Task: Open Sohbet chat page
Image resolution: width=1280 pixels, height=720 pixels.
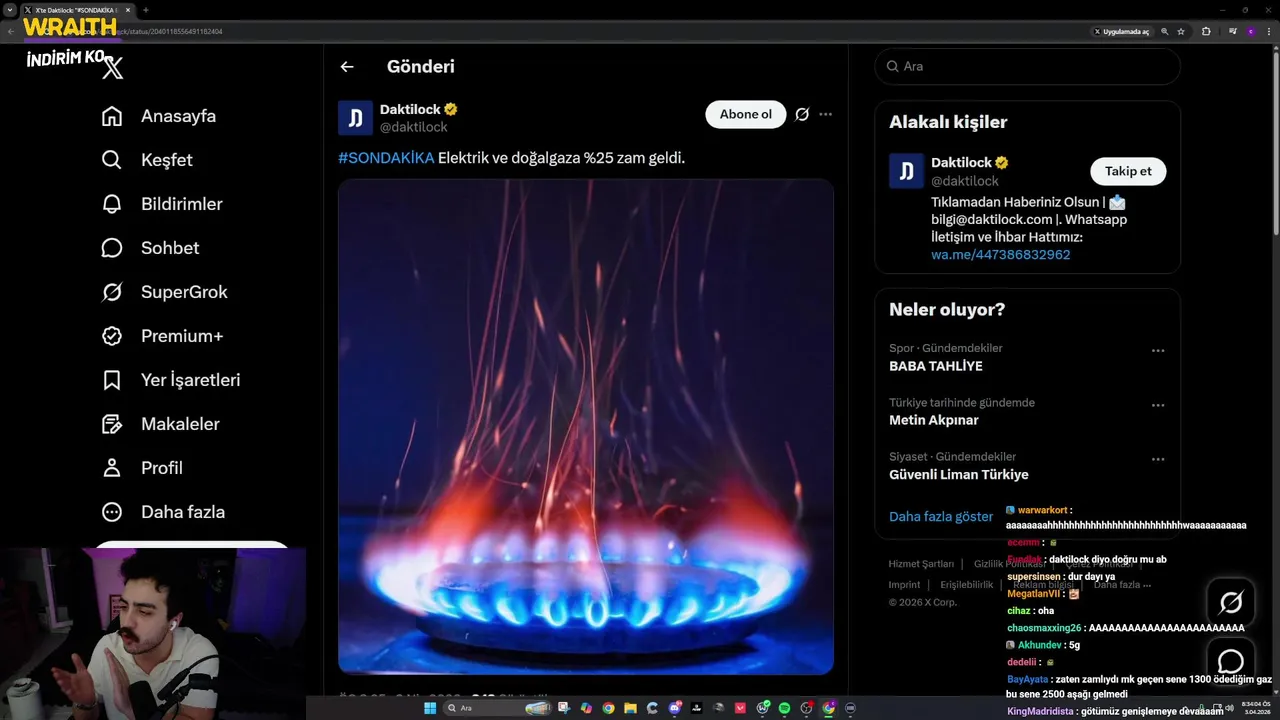Action: pyautogui.click(x=150, y=248)
